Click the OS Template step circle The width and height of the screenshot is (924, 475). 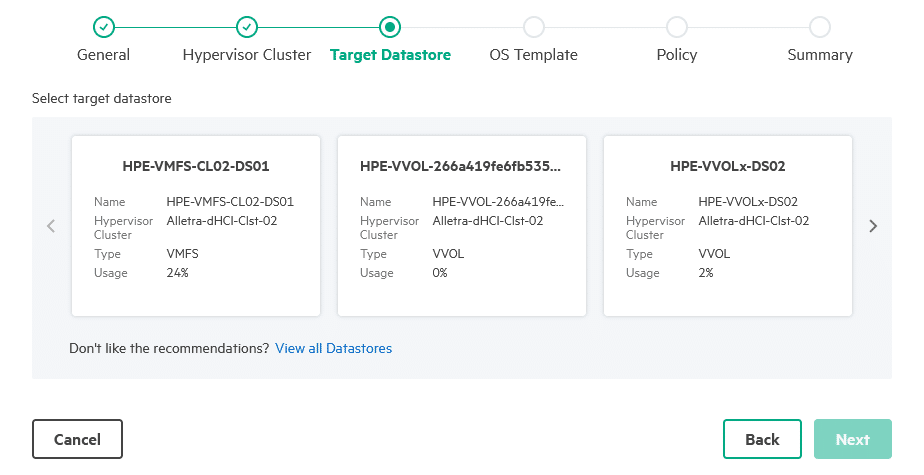tap(533, 27)
